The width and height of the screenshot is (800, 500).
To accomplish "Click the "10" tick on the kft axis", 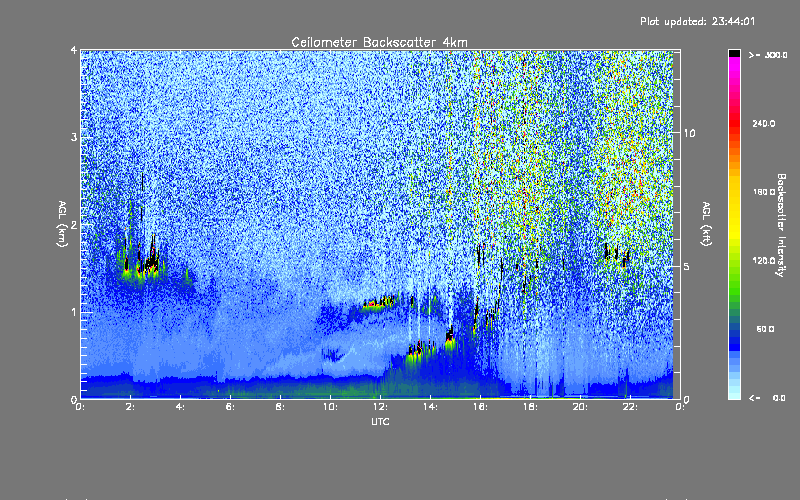I will click(x=689, y=133).
